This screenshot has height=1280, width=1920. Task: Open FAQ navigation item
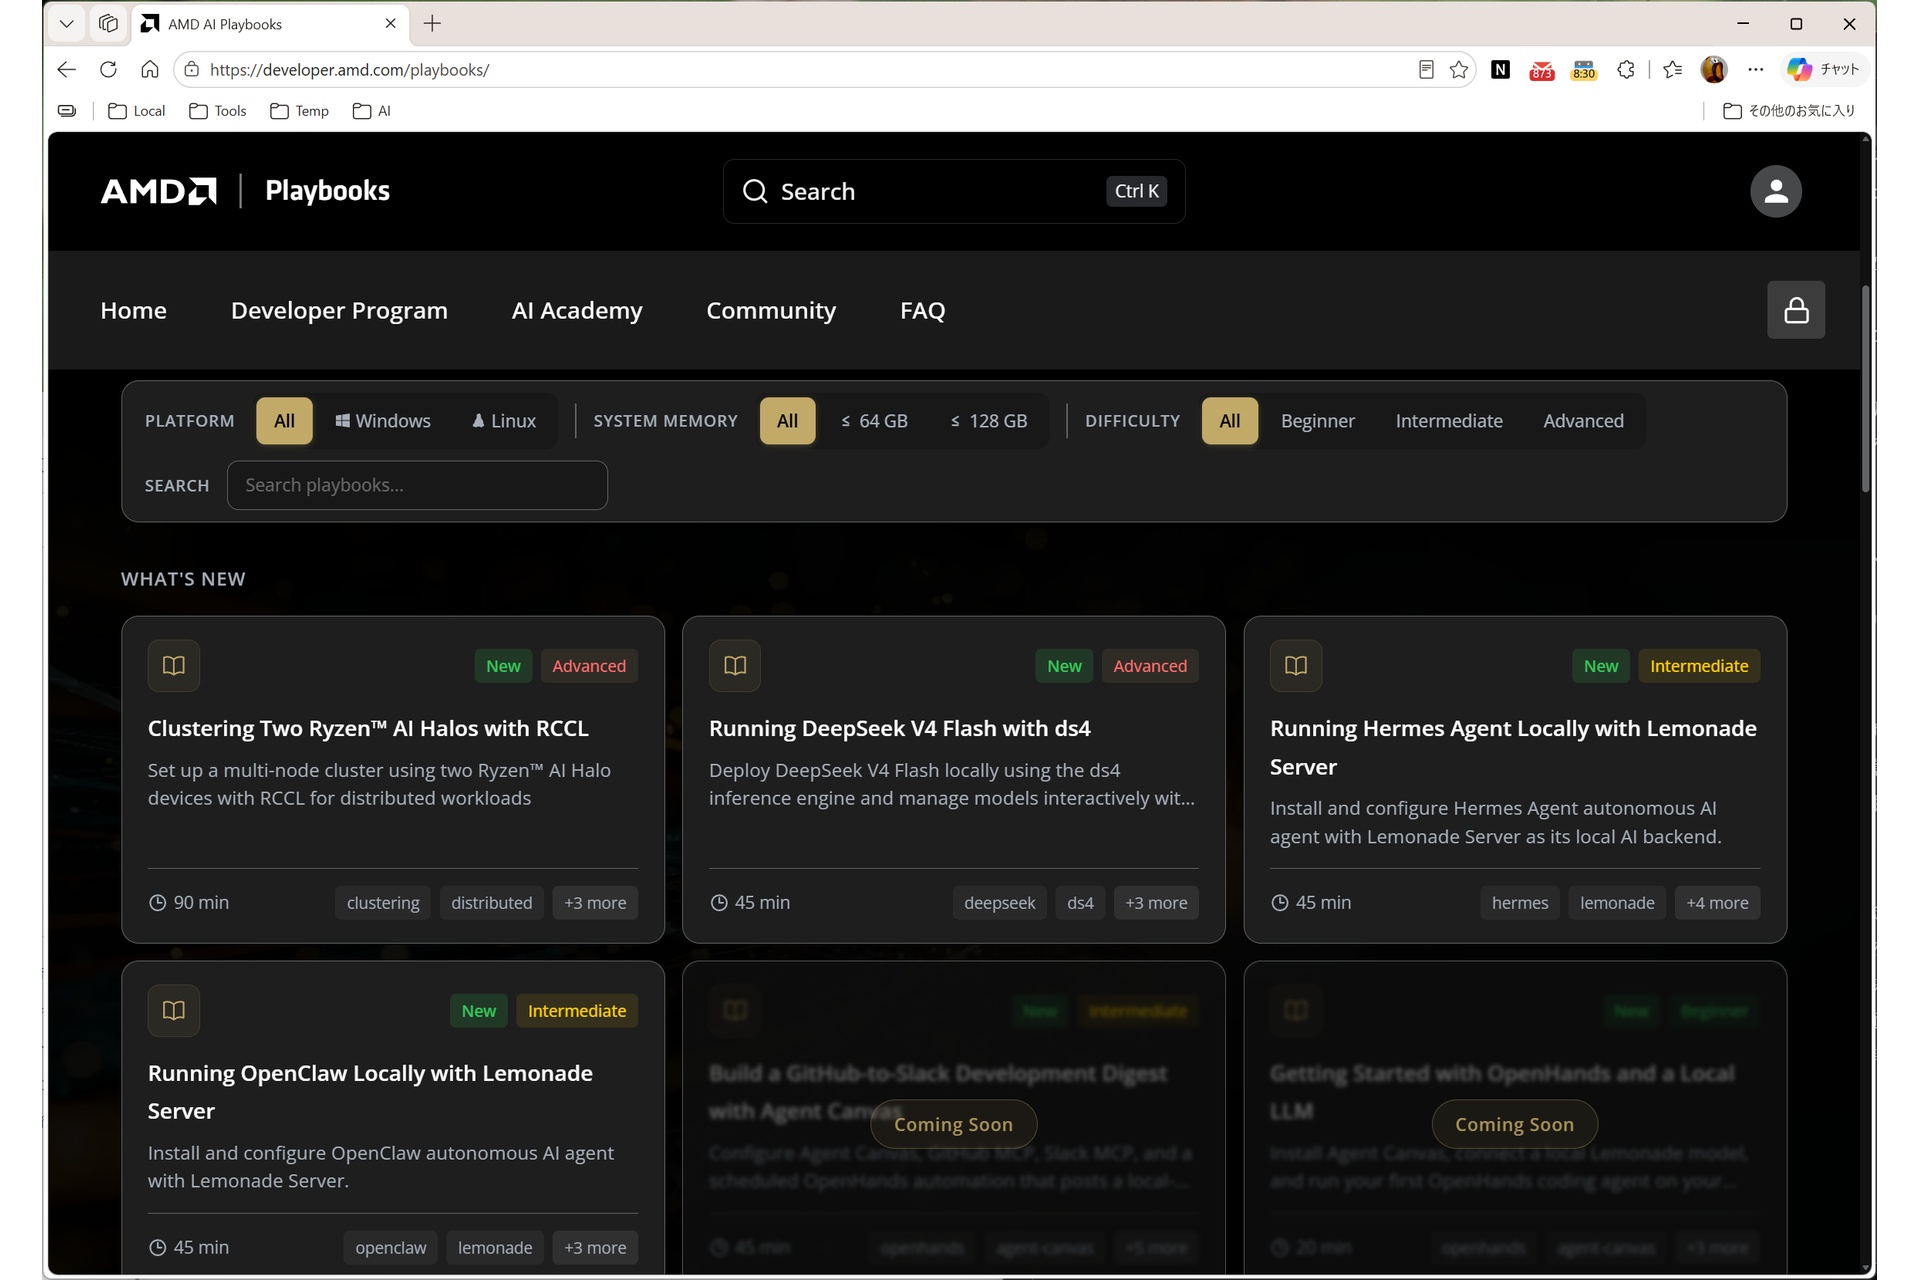pyautogui.click(x=922, y=311)
